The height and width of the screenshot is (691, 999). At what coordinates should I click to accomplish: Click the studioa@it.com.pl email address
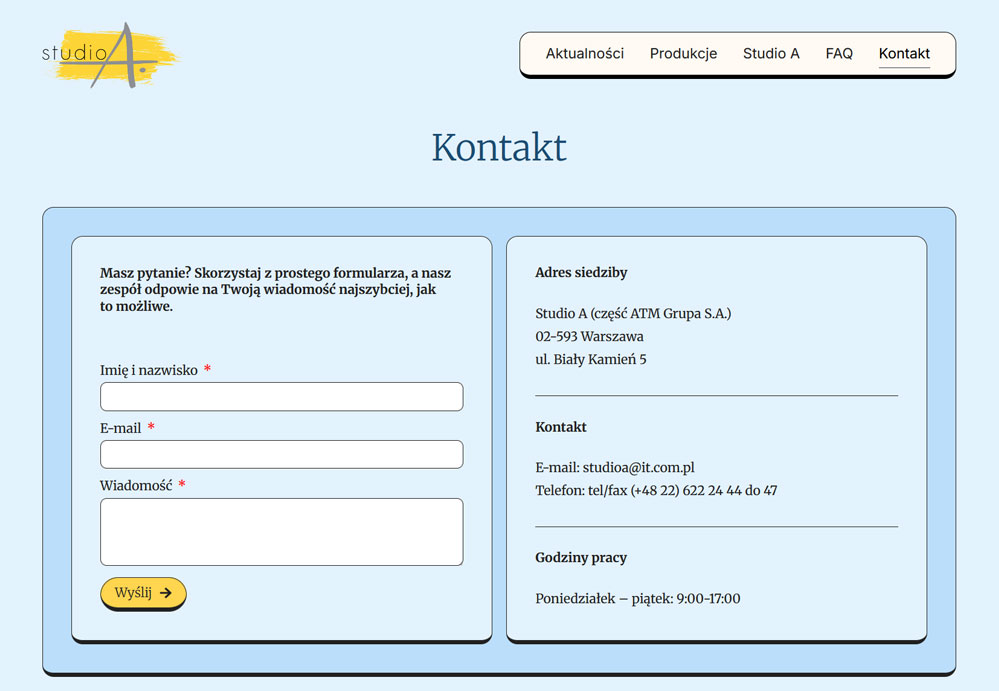pos(638,468)
